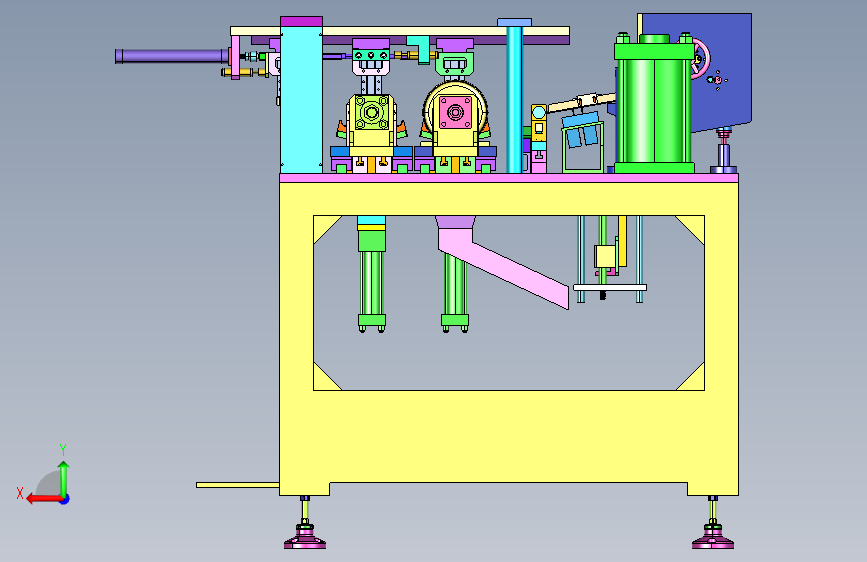The image size is (867, 562).
Task: Select the yellow frame's lower crossbeam
Action: coord(509,437)
